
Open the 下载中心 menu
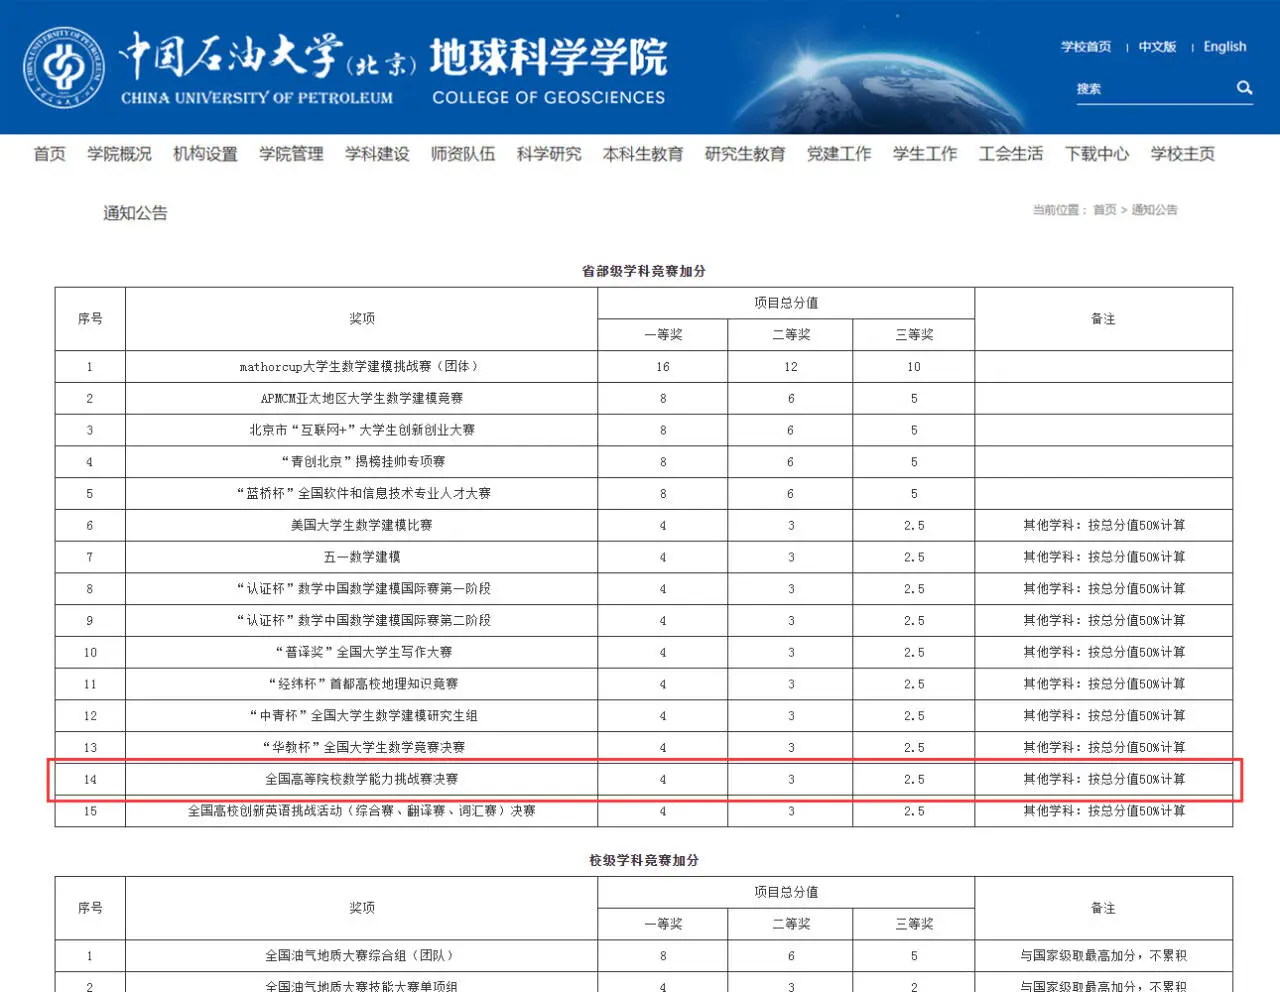click(1097, 154)
